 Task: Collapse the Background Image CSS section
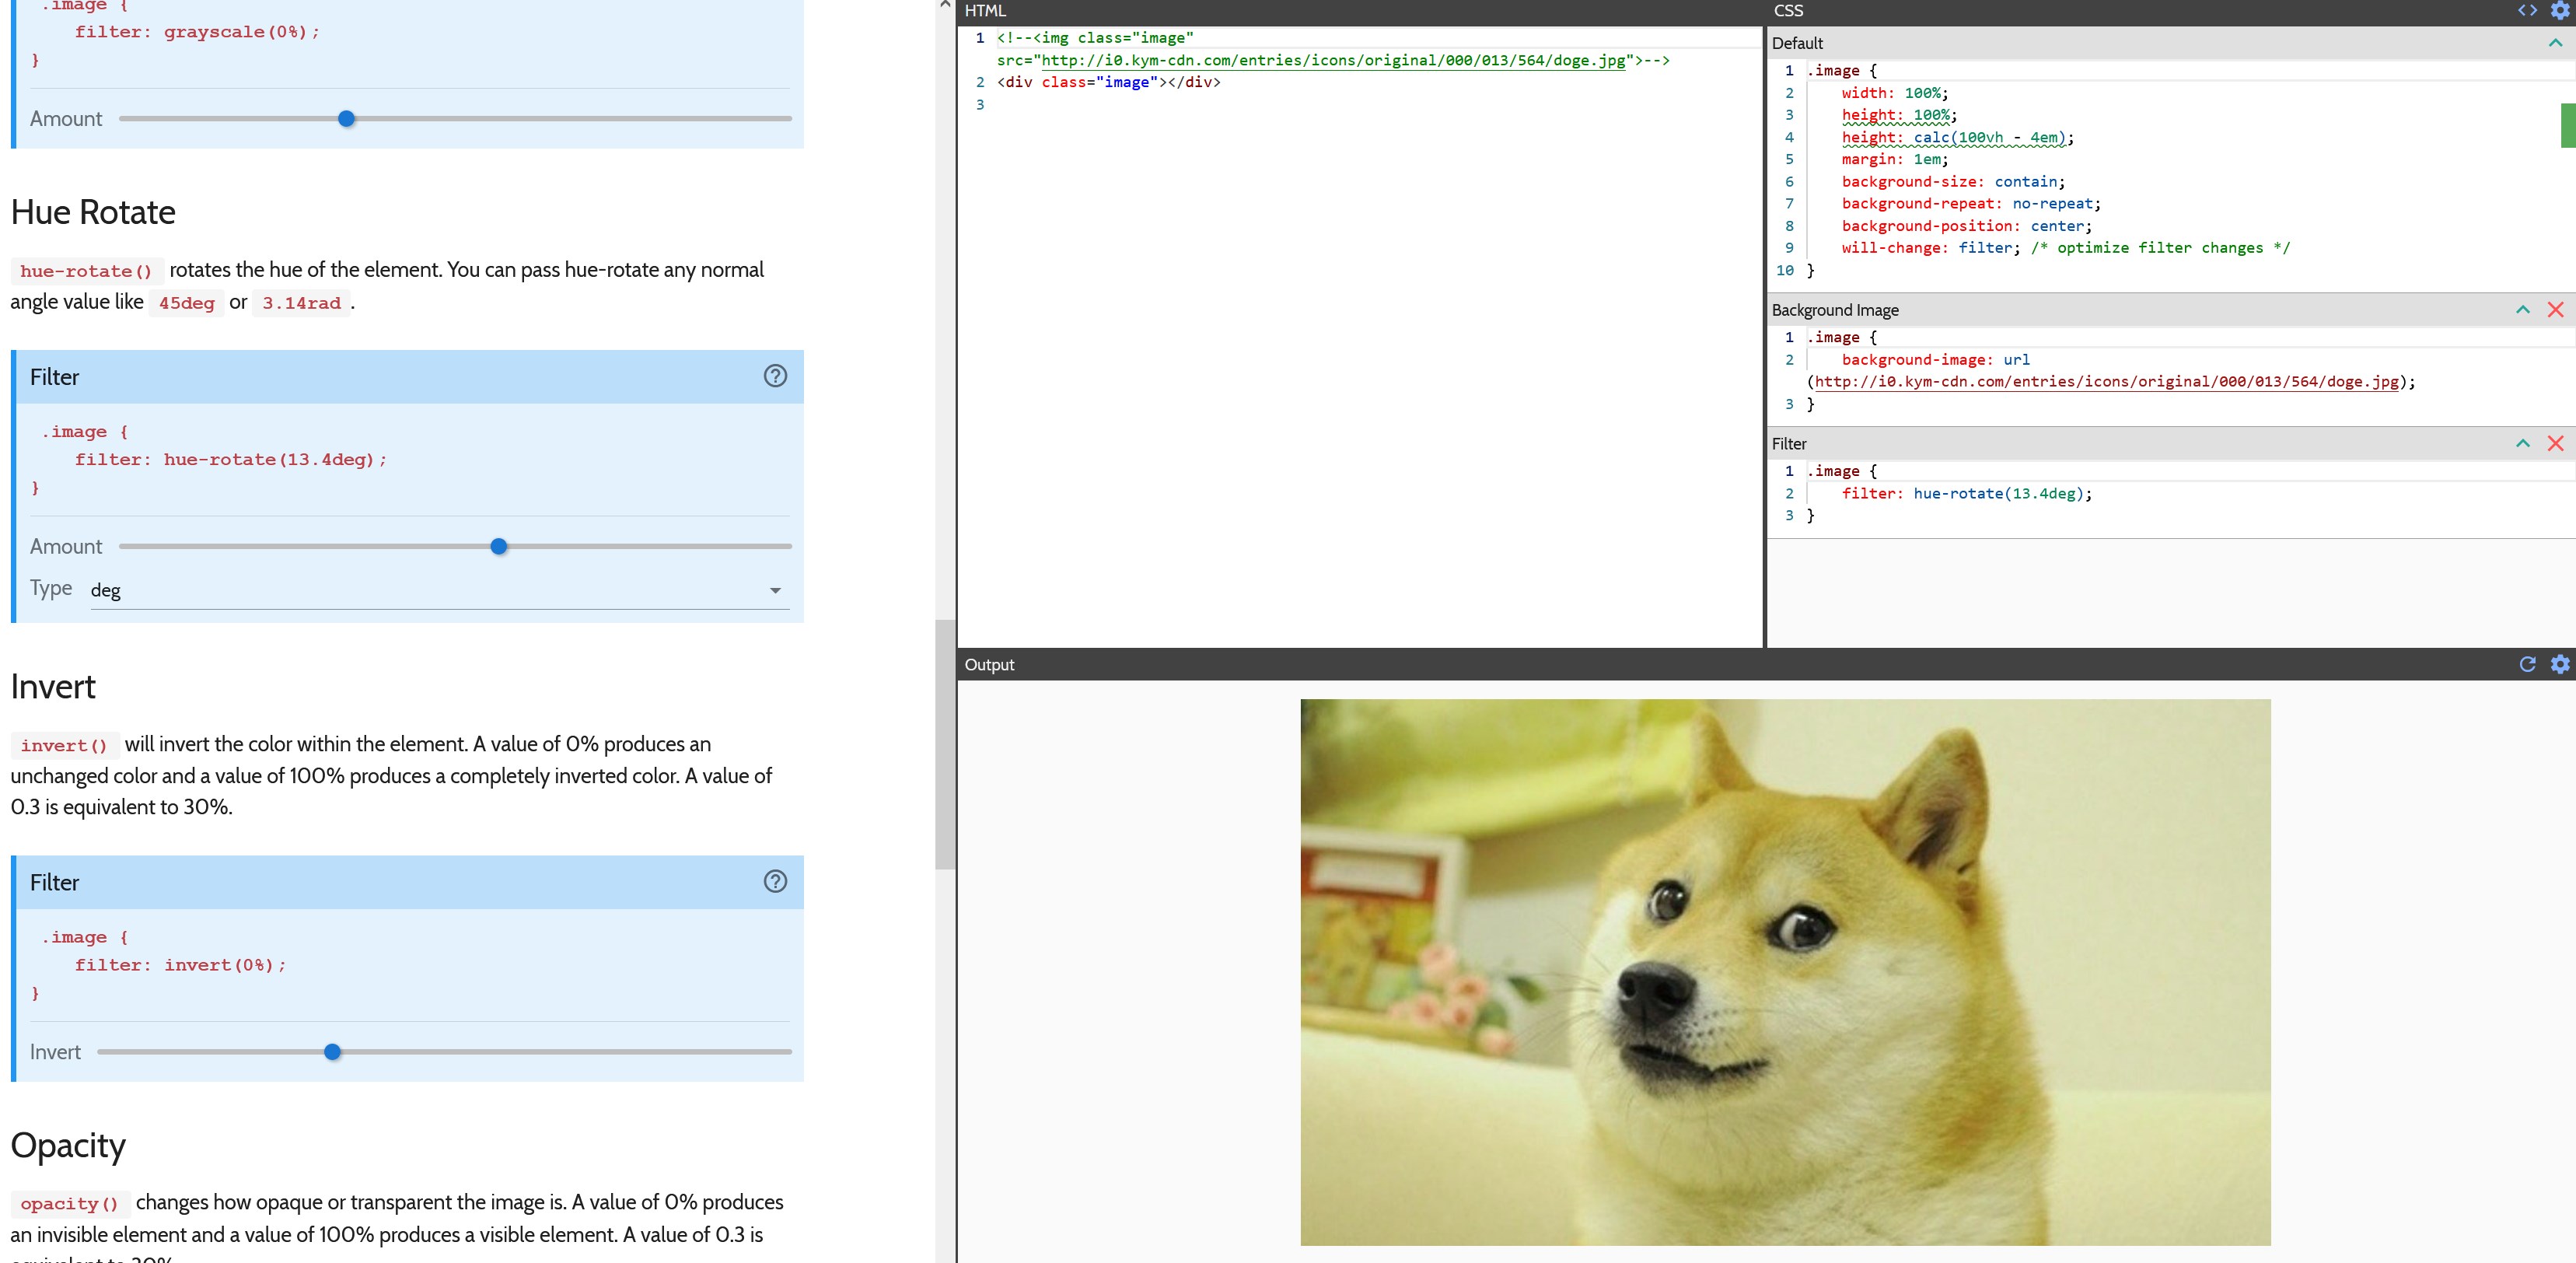(x=2523, y=310)
